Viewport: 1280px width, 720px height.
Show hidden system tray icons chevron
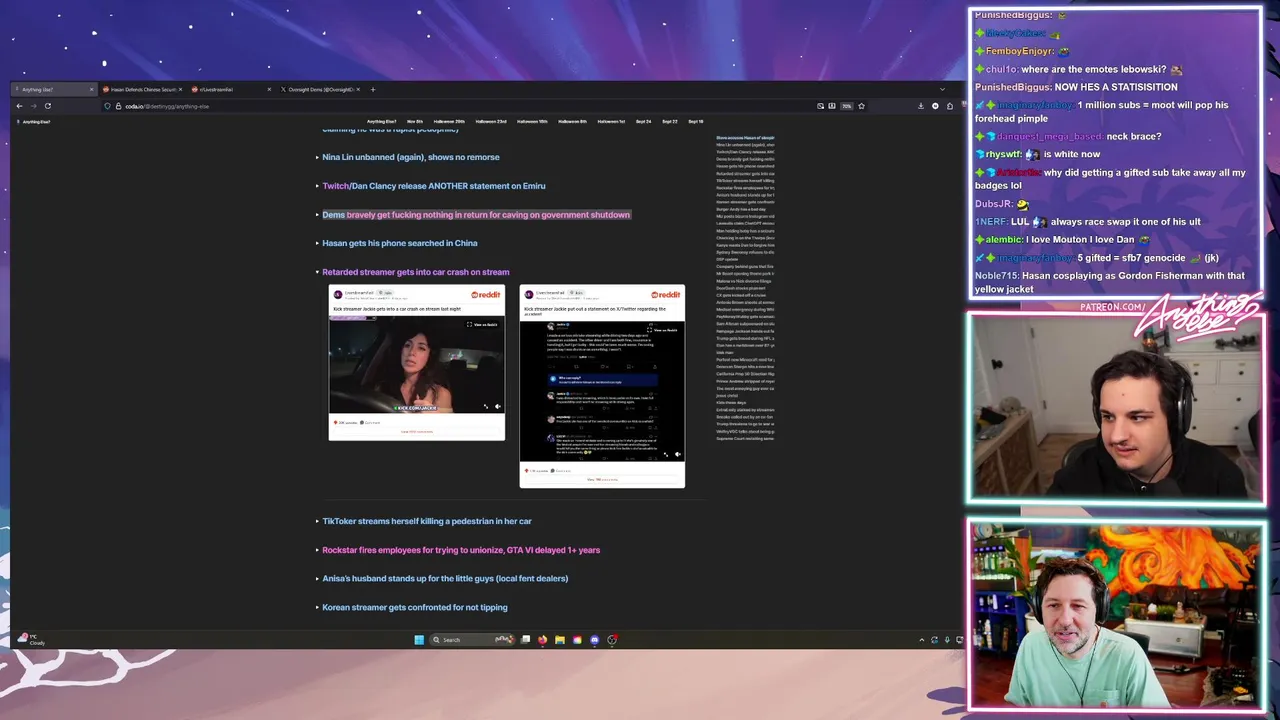click(x=921, y=640)
